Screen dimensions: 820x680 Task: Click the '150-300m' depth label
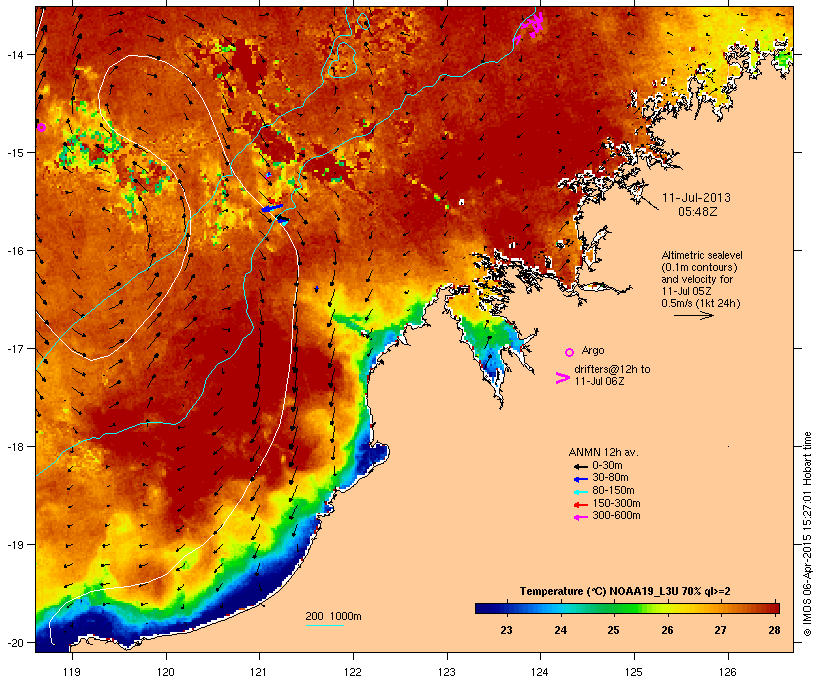[616, 503]
